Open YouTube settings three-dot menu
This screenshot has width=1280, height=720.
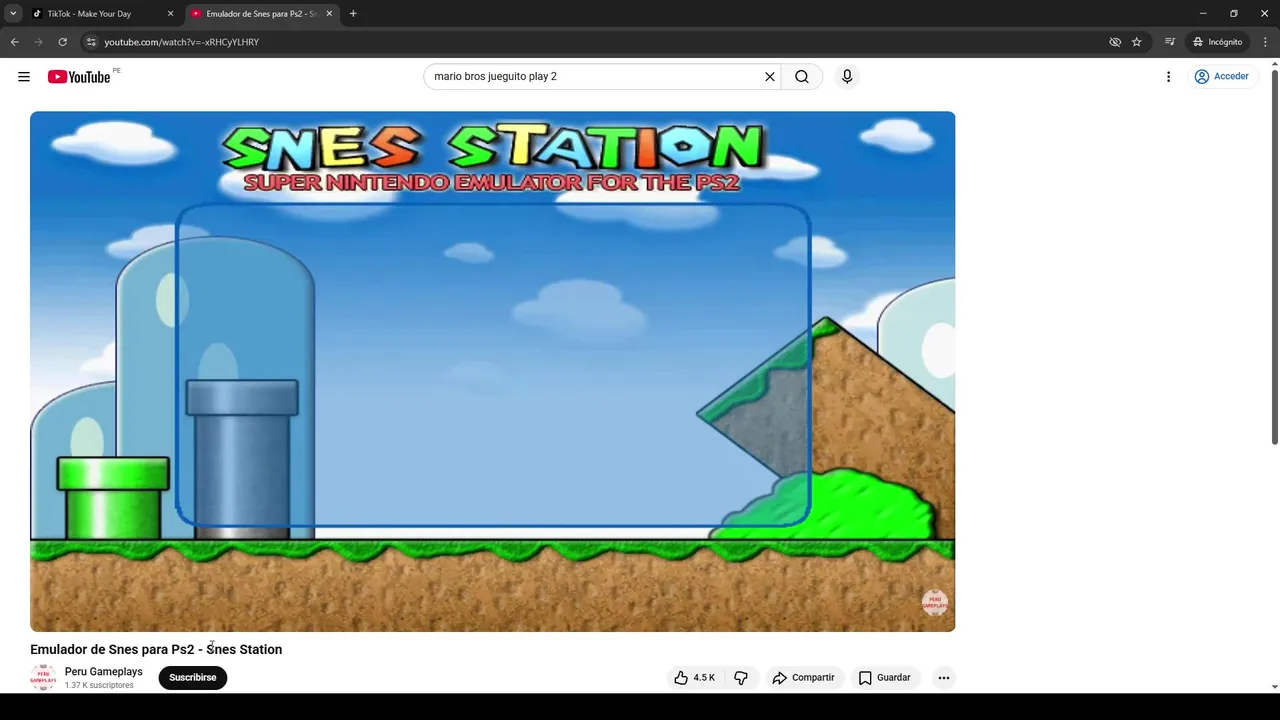(1168, 77)
